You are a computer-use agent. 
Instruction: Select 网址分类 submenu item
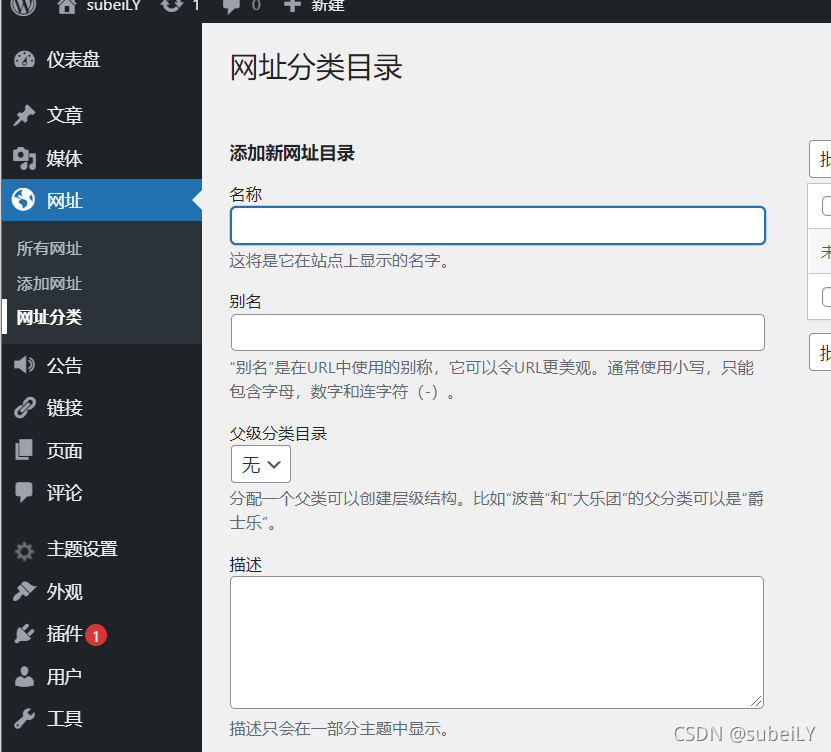[49, 317]
